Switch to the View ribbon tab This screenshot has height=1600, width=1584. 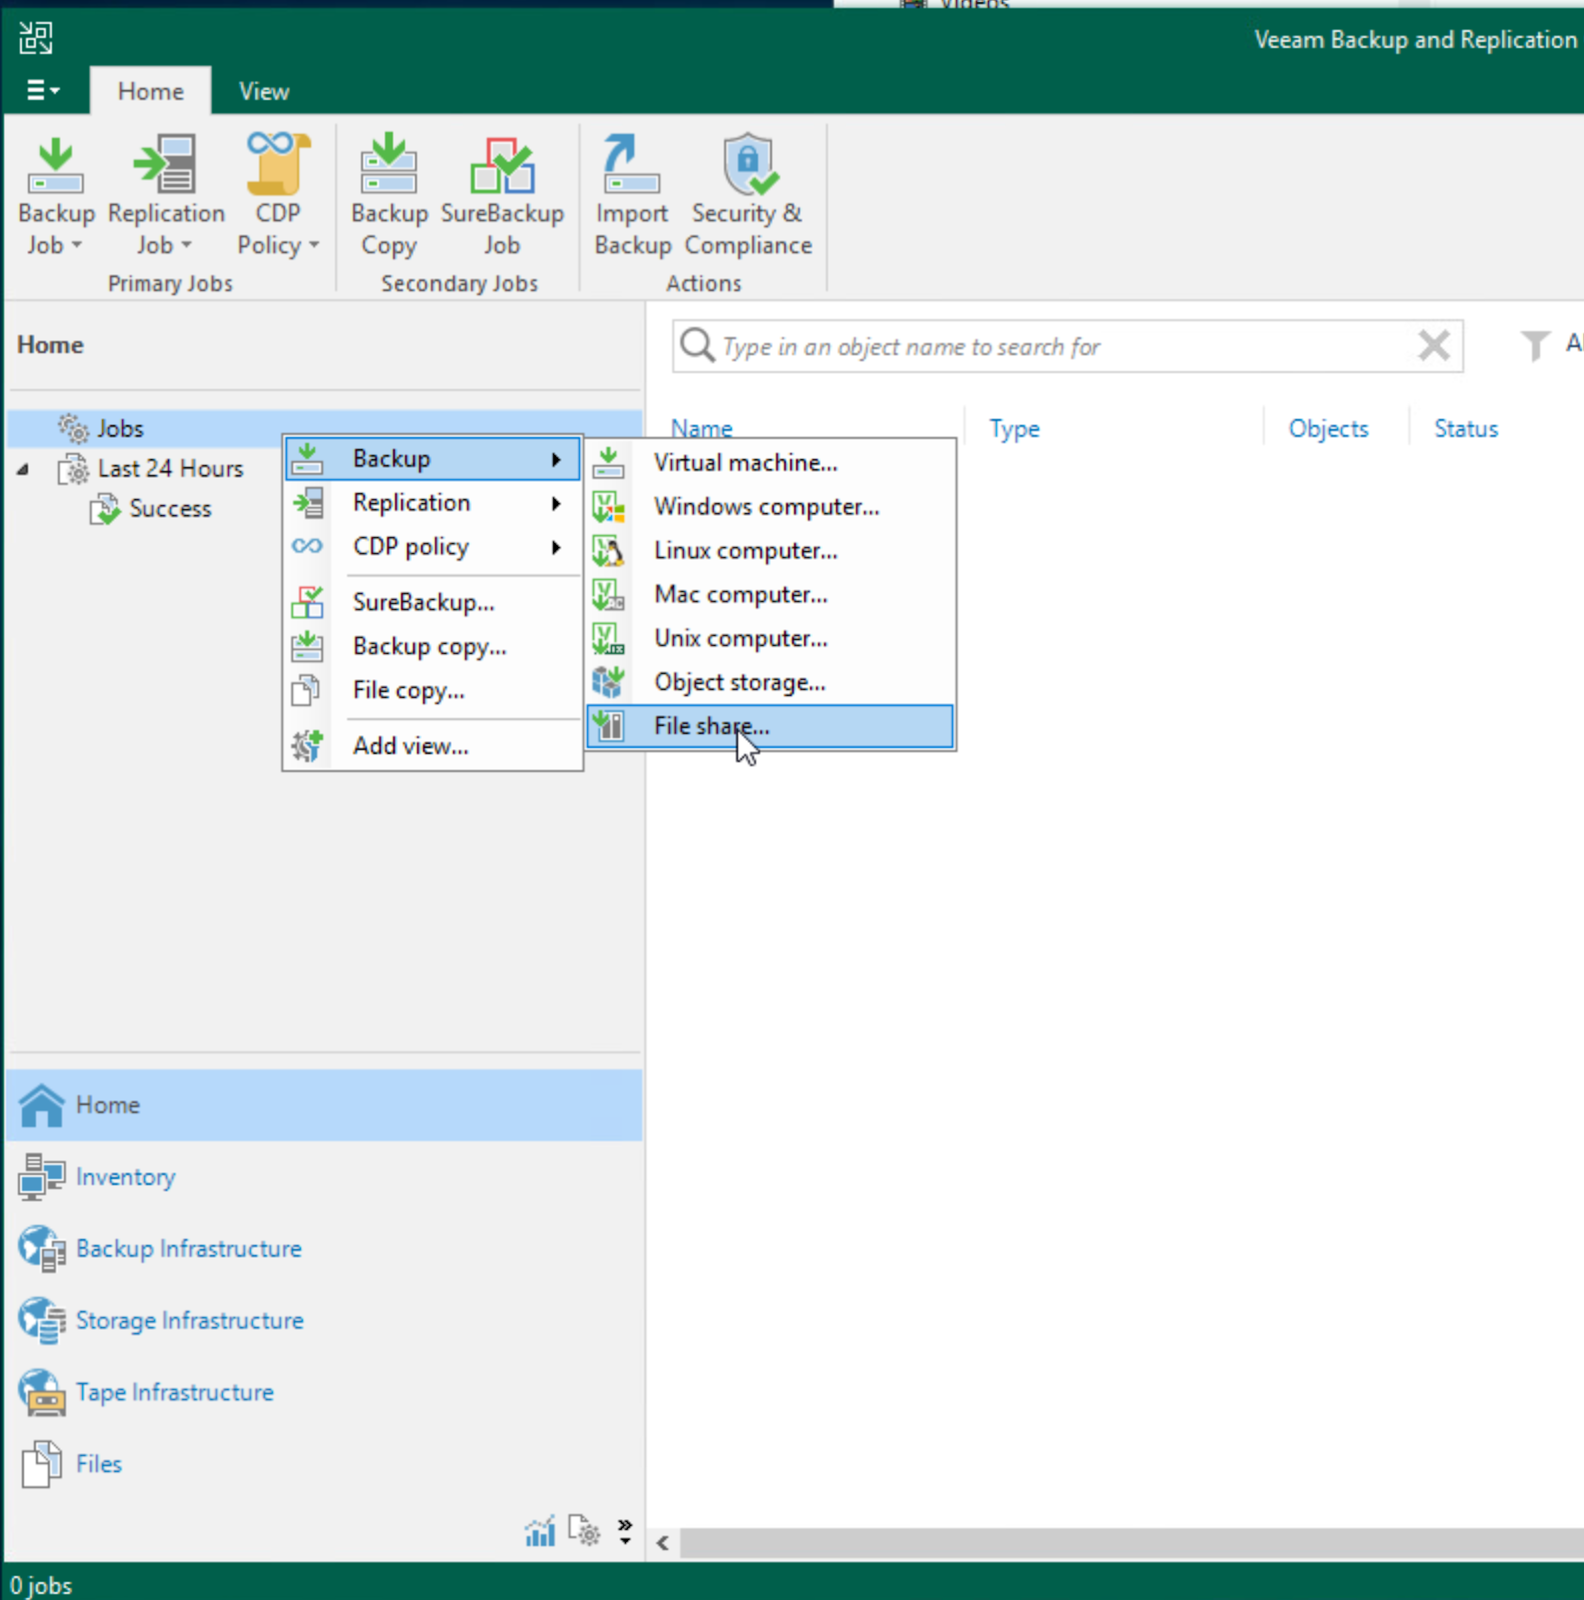pos(264,91)
